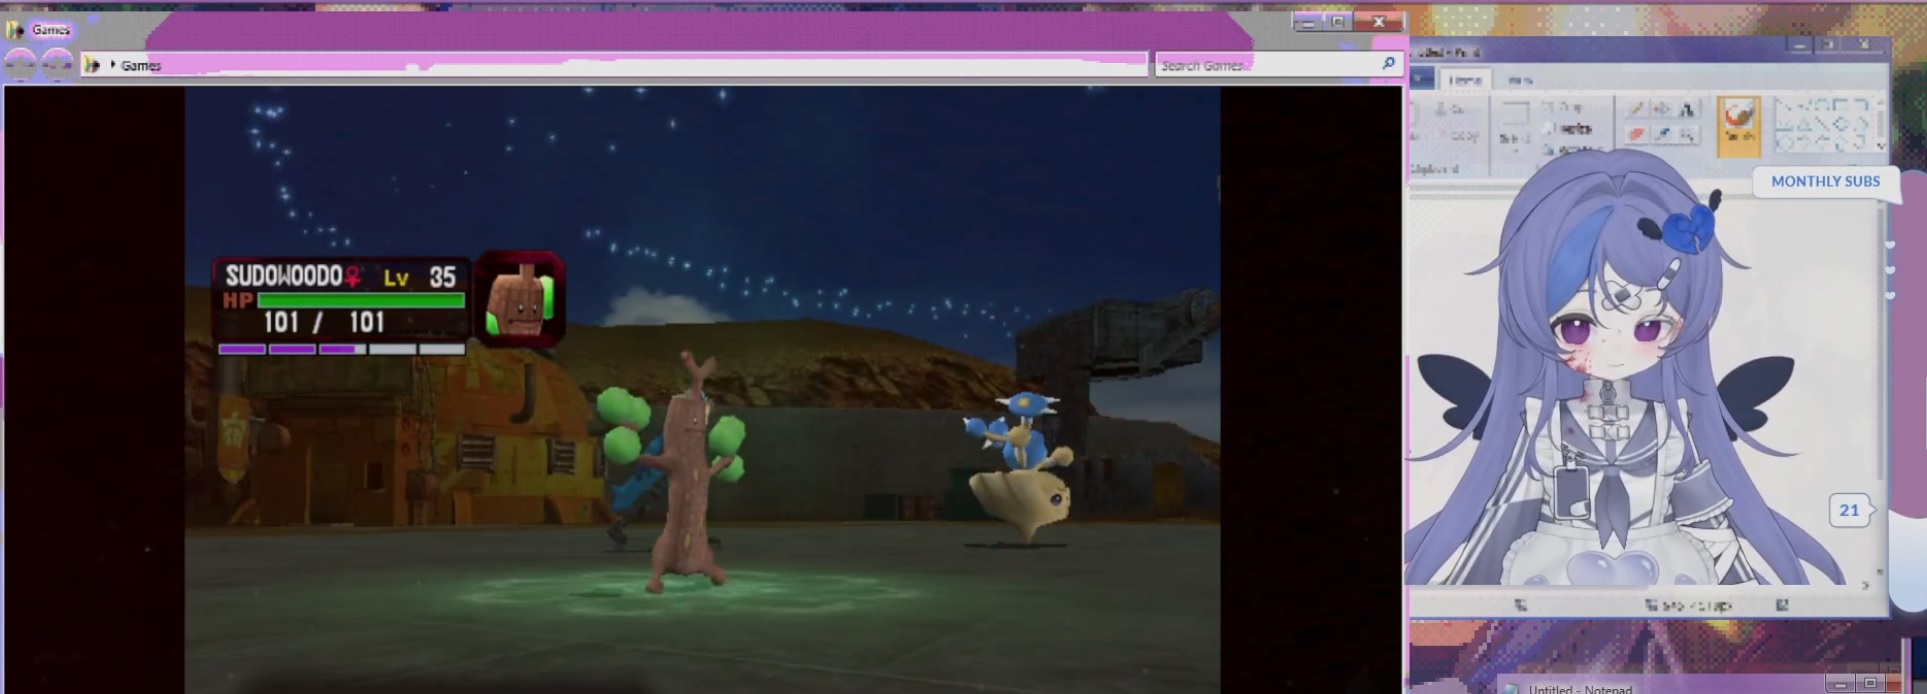The width and height of the screenshot is (1927, 694).
Task: Click the Back button in Games window
Action: point(20,64)
